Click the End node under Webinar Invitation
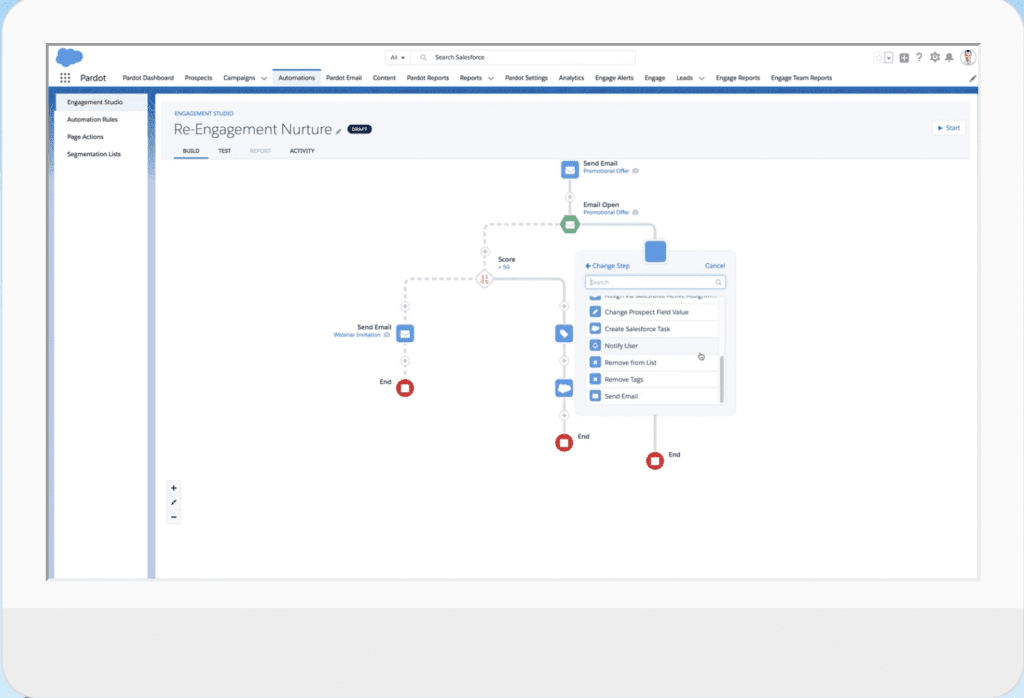This screenshot has height=698, width=1024. (405, 388)
